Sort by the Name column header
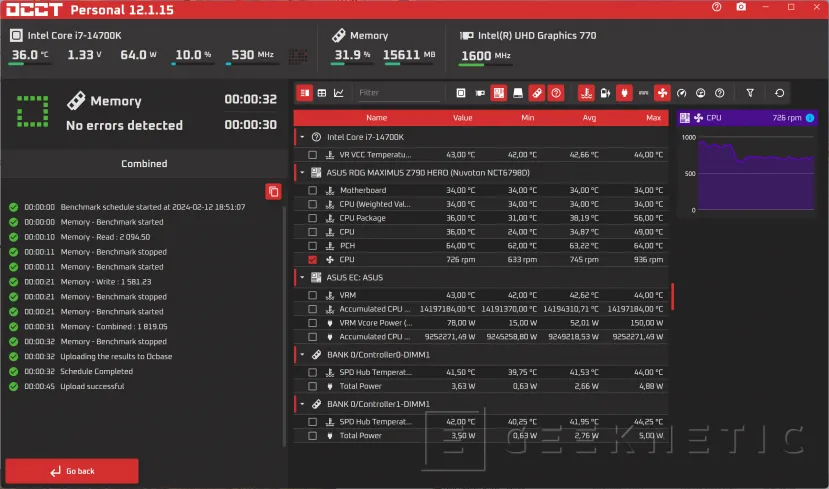 (x=376, y=118)
